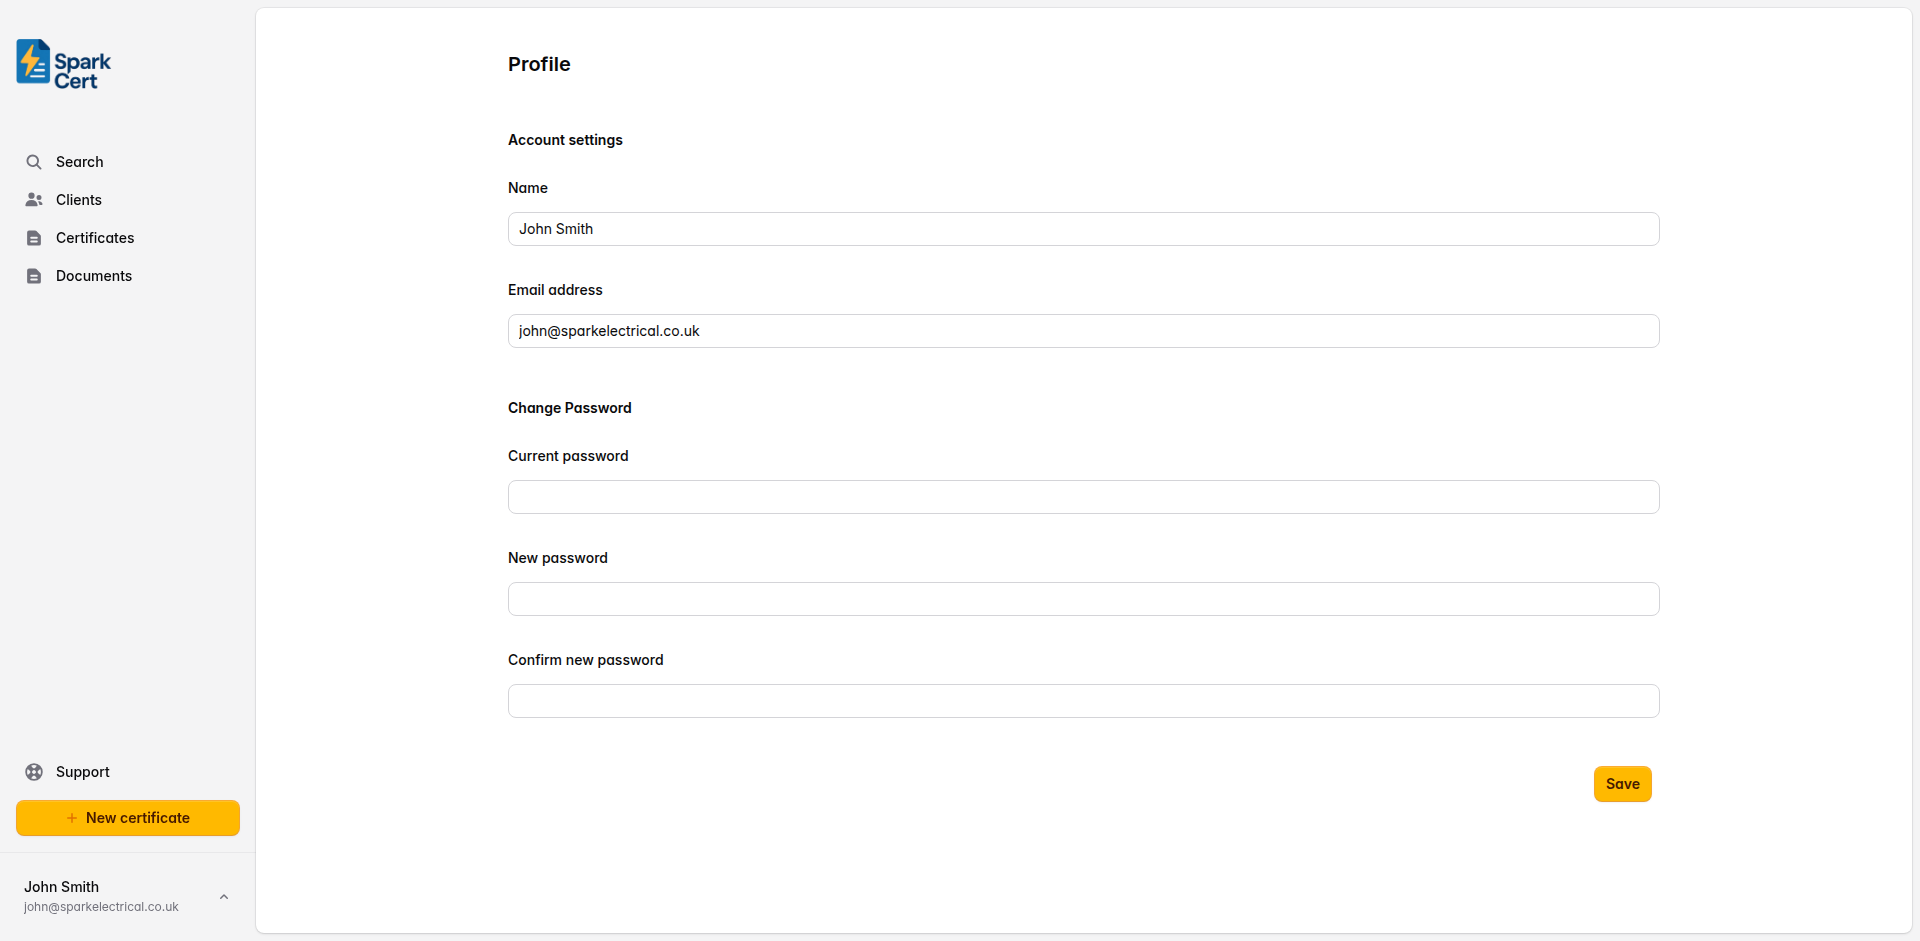
Task: Open the Support page
Action: click(x=82, y=771)
